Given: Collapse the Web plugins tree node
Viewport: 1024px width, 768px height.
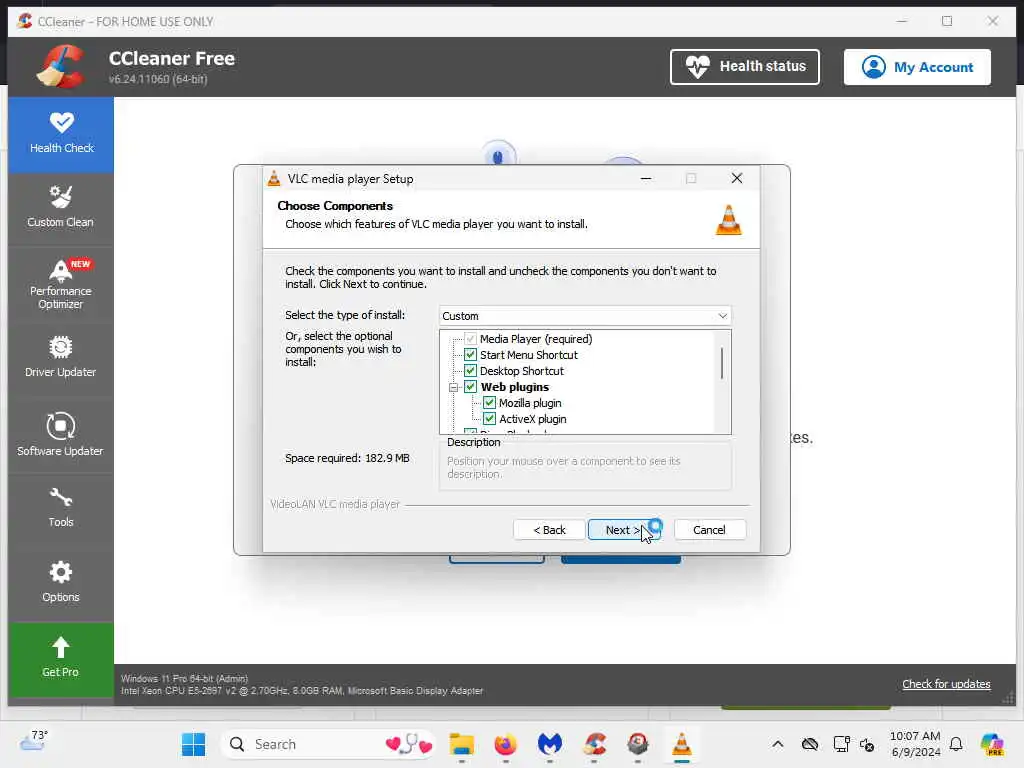Looking at the screenshot, I should [453, 387].
